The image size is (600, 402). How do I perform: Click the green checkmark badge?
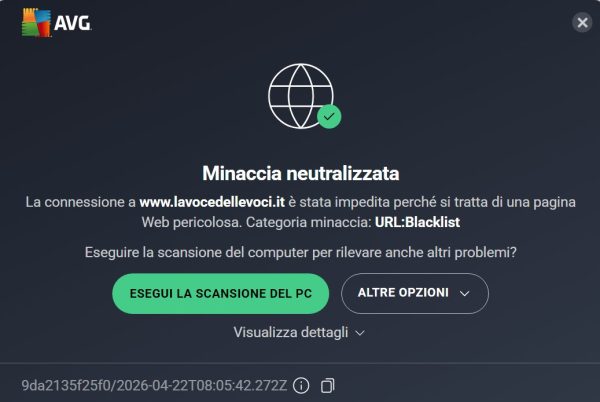[329, 117]
